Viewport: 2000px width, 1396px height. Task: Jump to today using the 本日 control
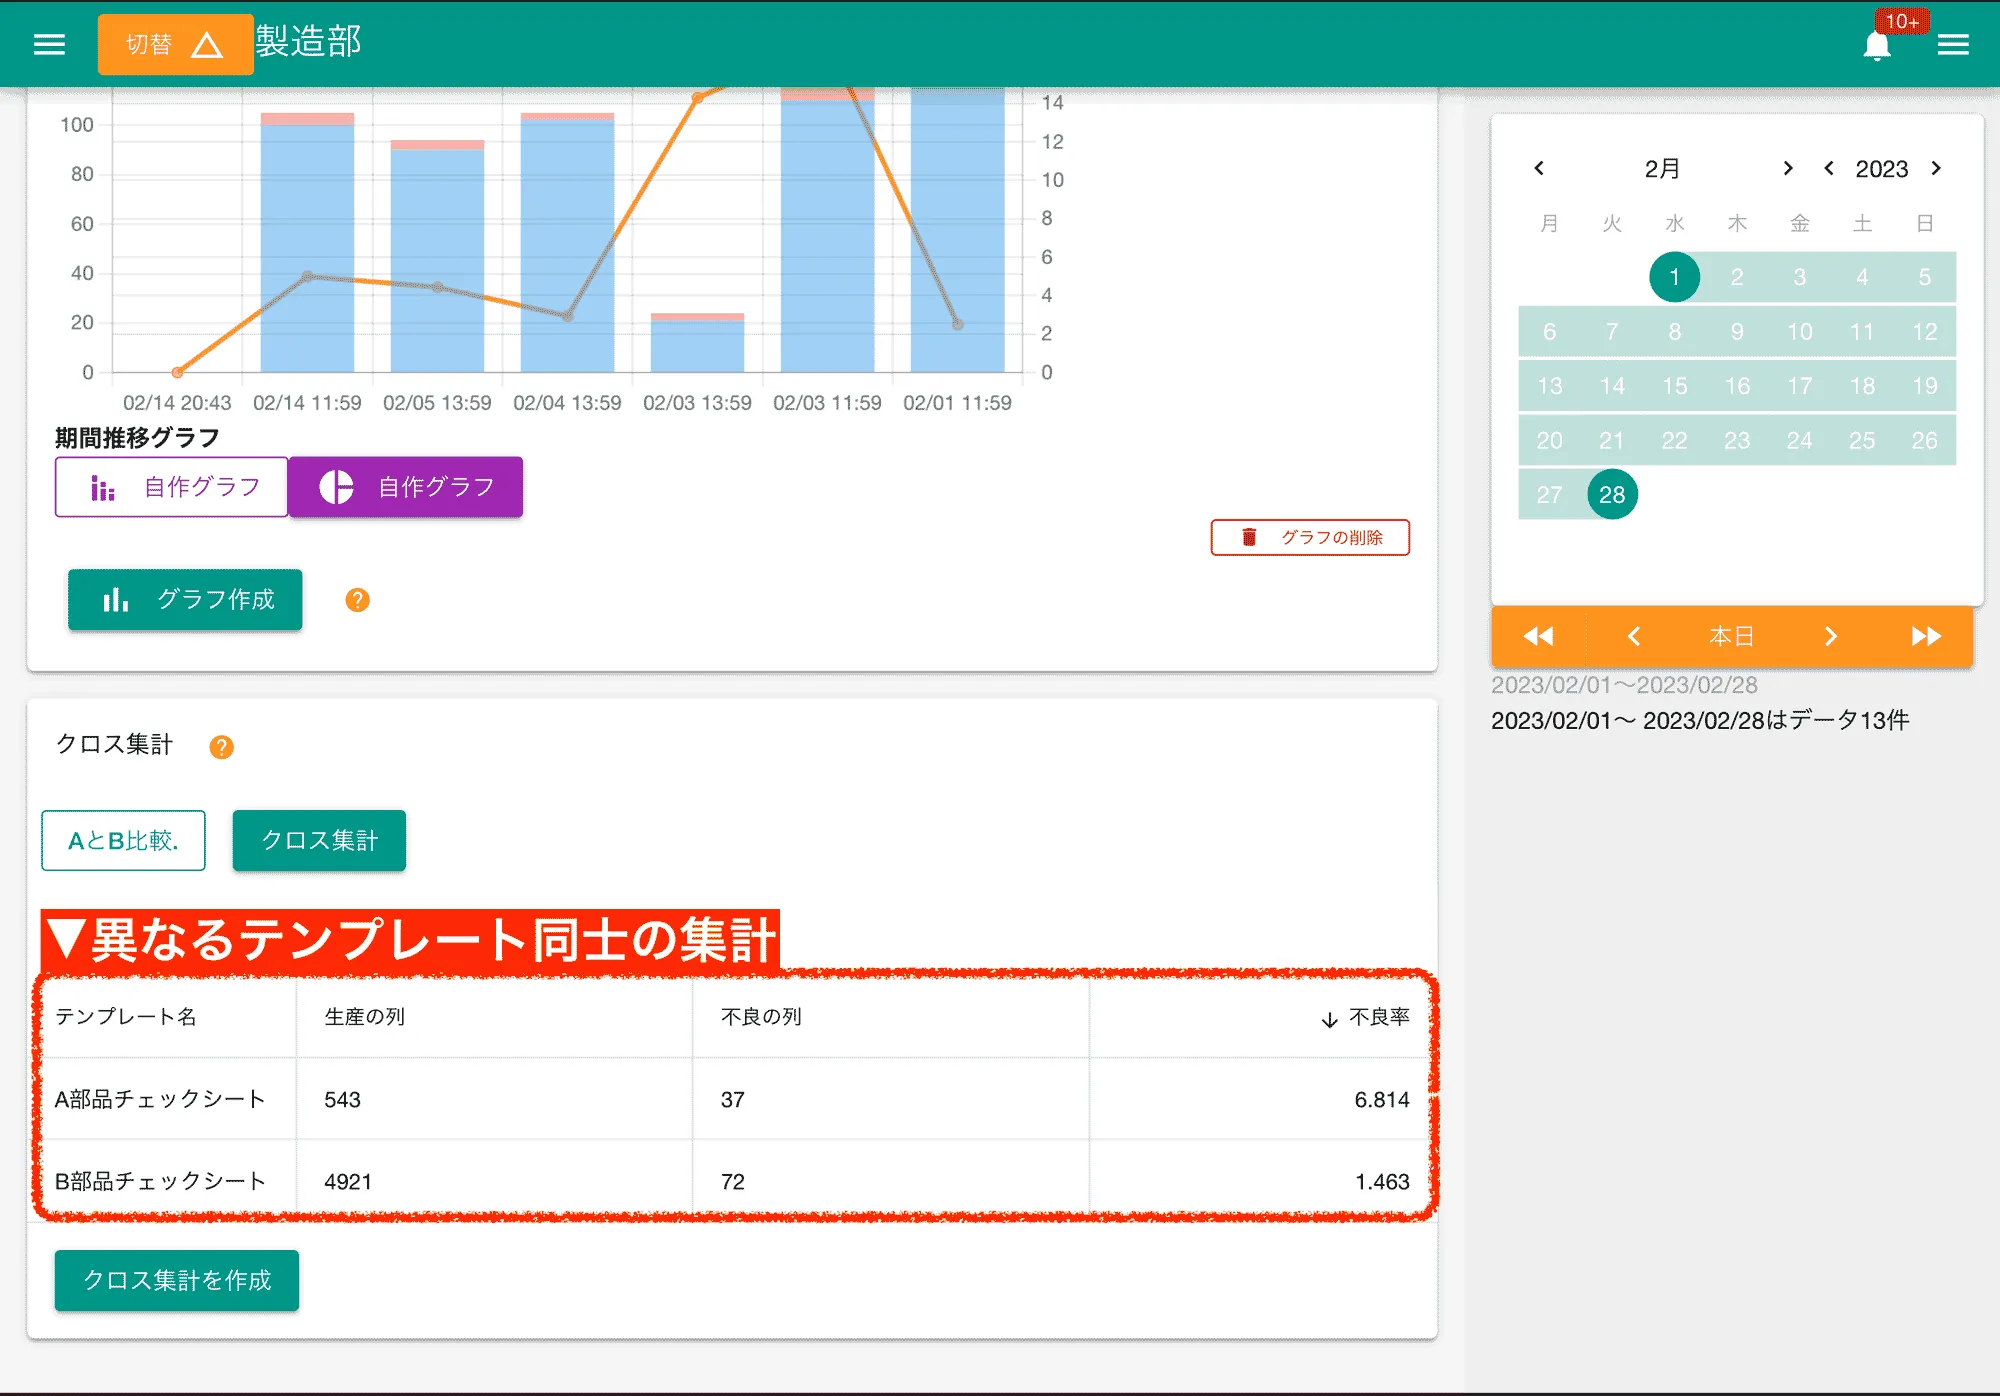1731,636
